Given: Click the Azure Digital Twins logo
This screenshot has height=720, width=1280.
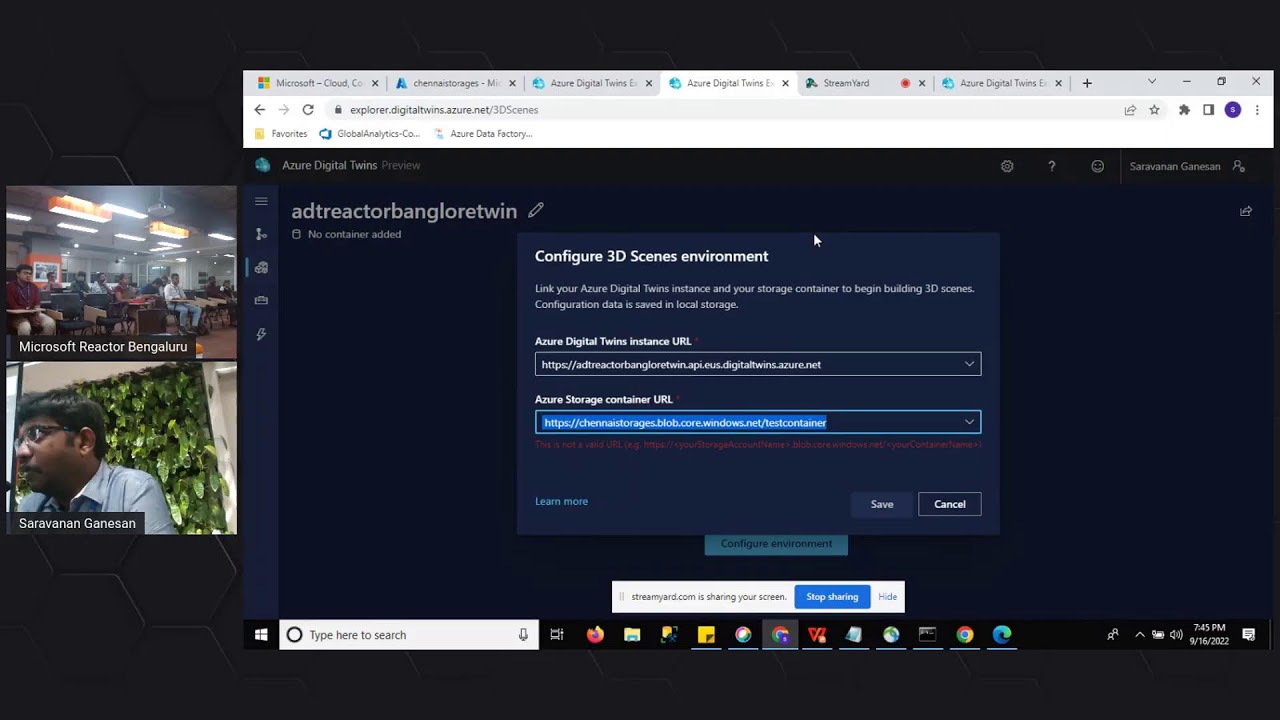Looking at the screenshot, I should pos(262,165).
